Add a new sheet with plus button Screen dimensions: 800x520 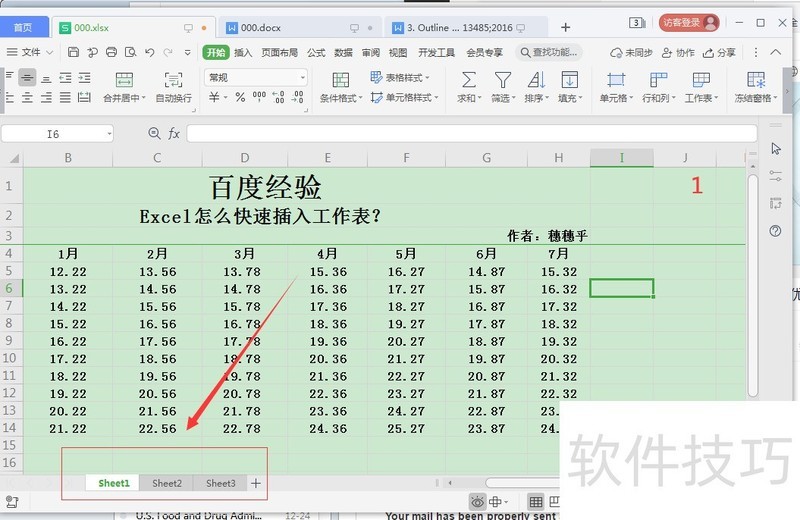pyautogui.click(x=256, y=483)
